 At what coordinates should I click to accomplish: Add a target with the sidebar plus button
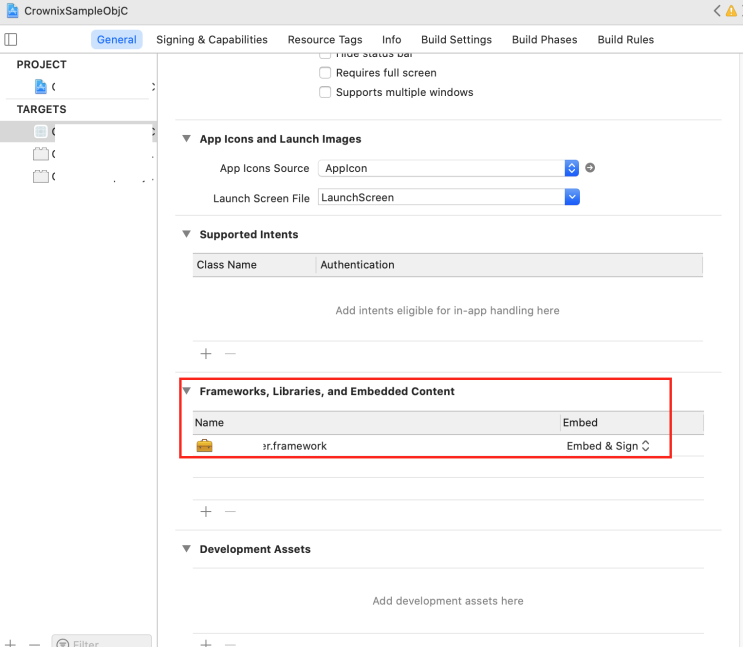(x=10, y=644)
